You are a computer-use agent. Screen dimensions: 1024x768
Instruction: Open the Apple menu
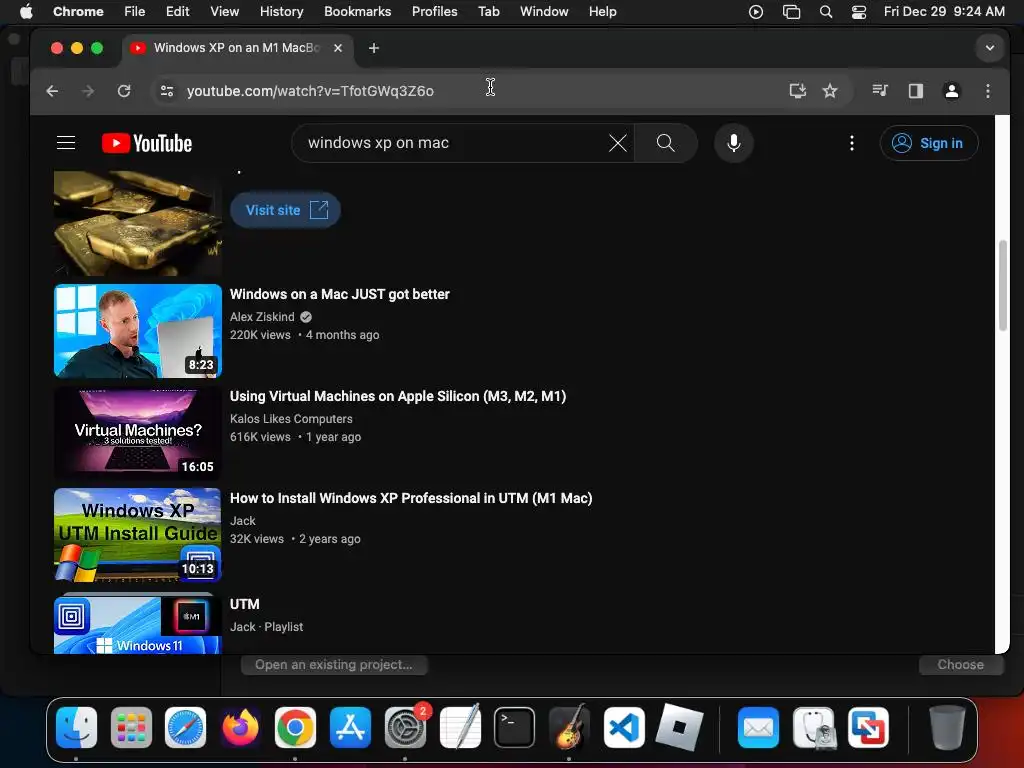click(x=26, y=11)
